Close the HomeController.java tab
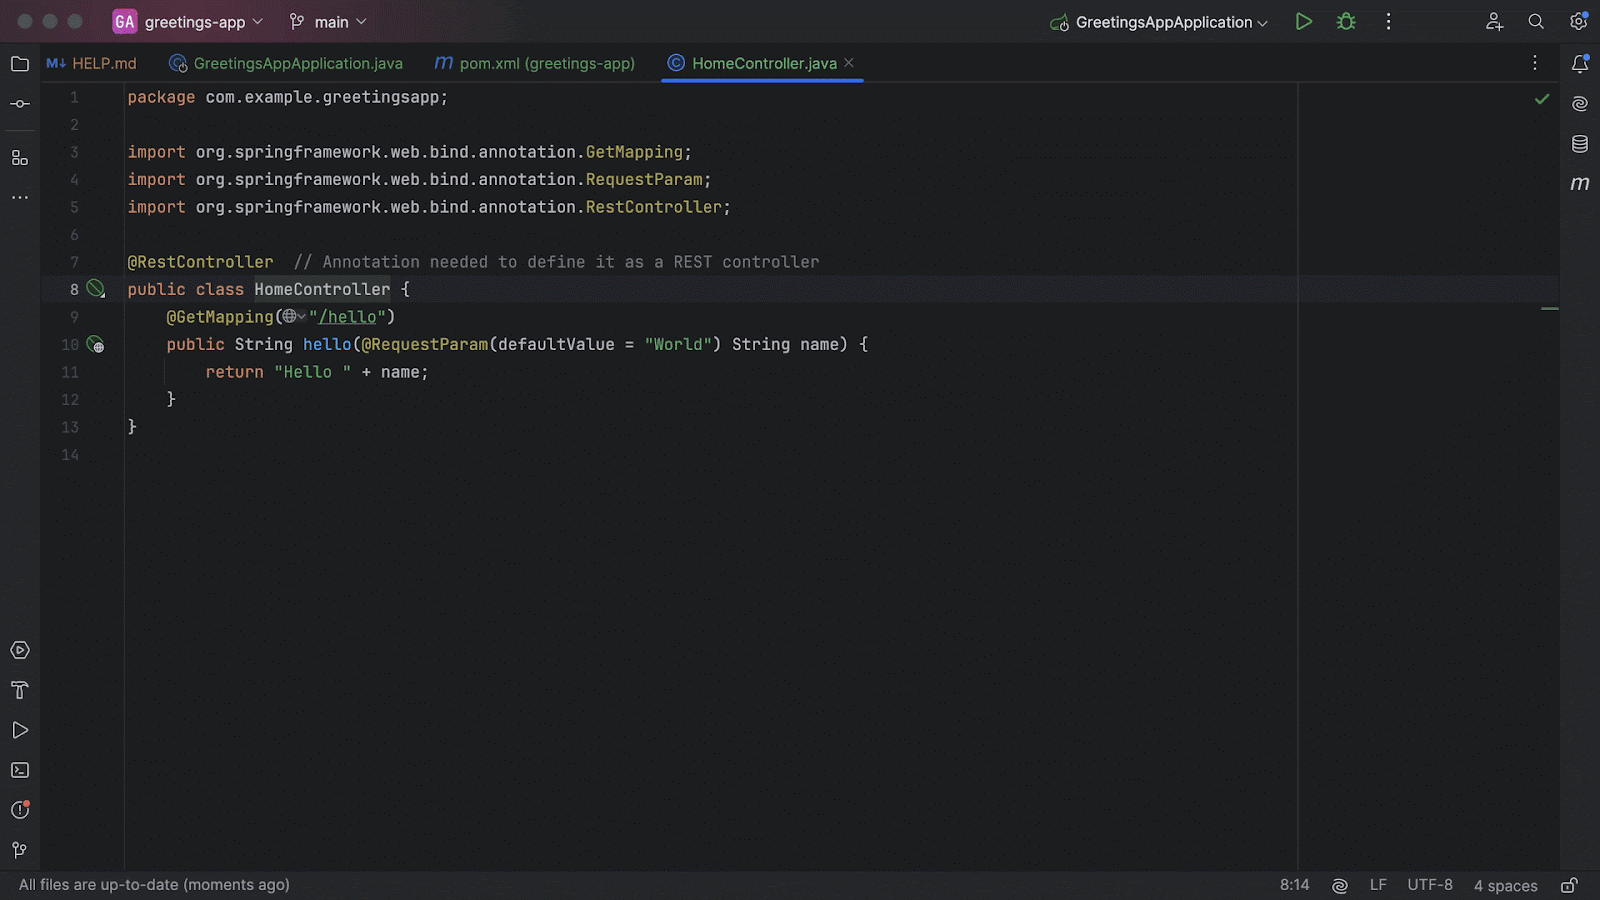The width and height of the screenshot is (1600, 900). 849,63
